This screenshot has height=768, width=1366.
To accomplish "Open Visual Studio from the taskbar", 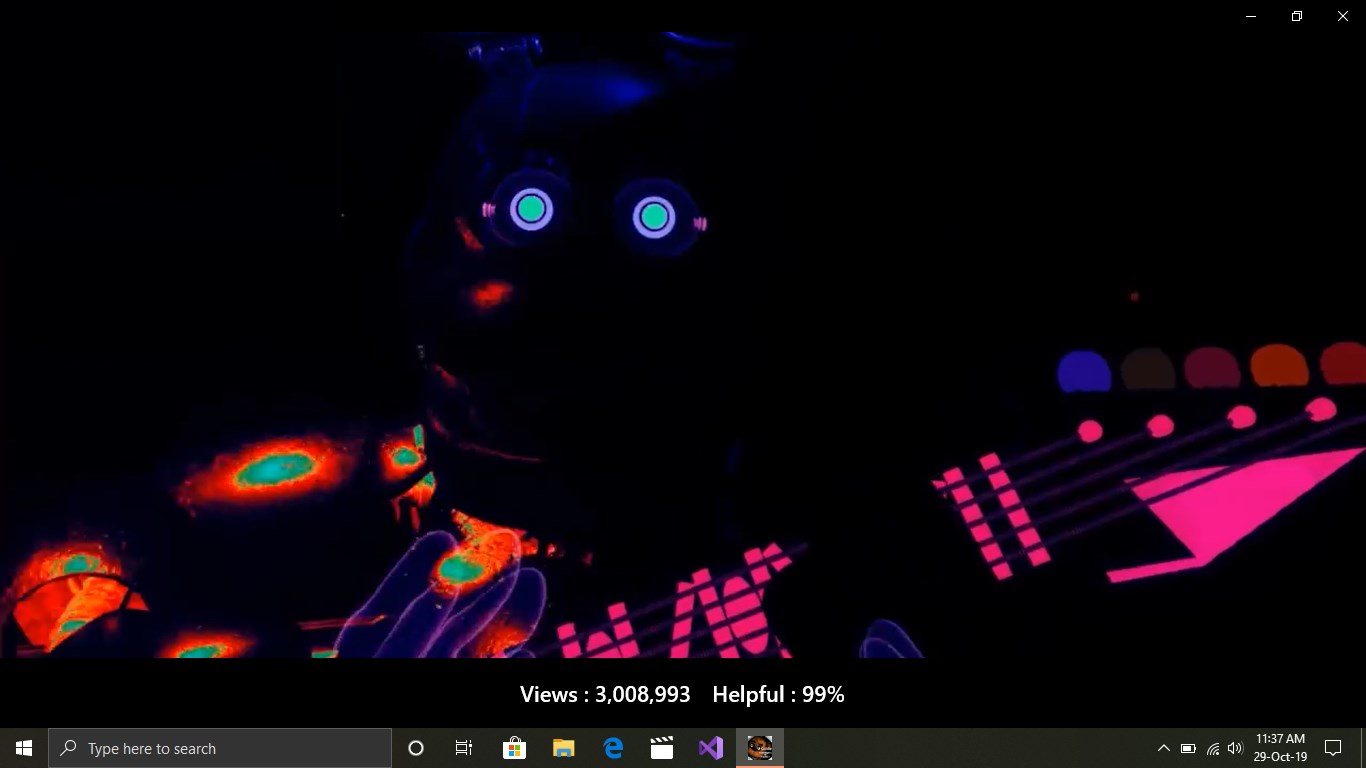I will 710,748.
